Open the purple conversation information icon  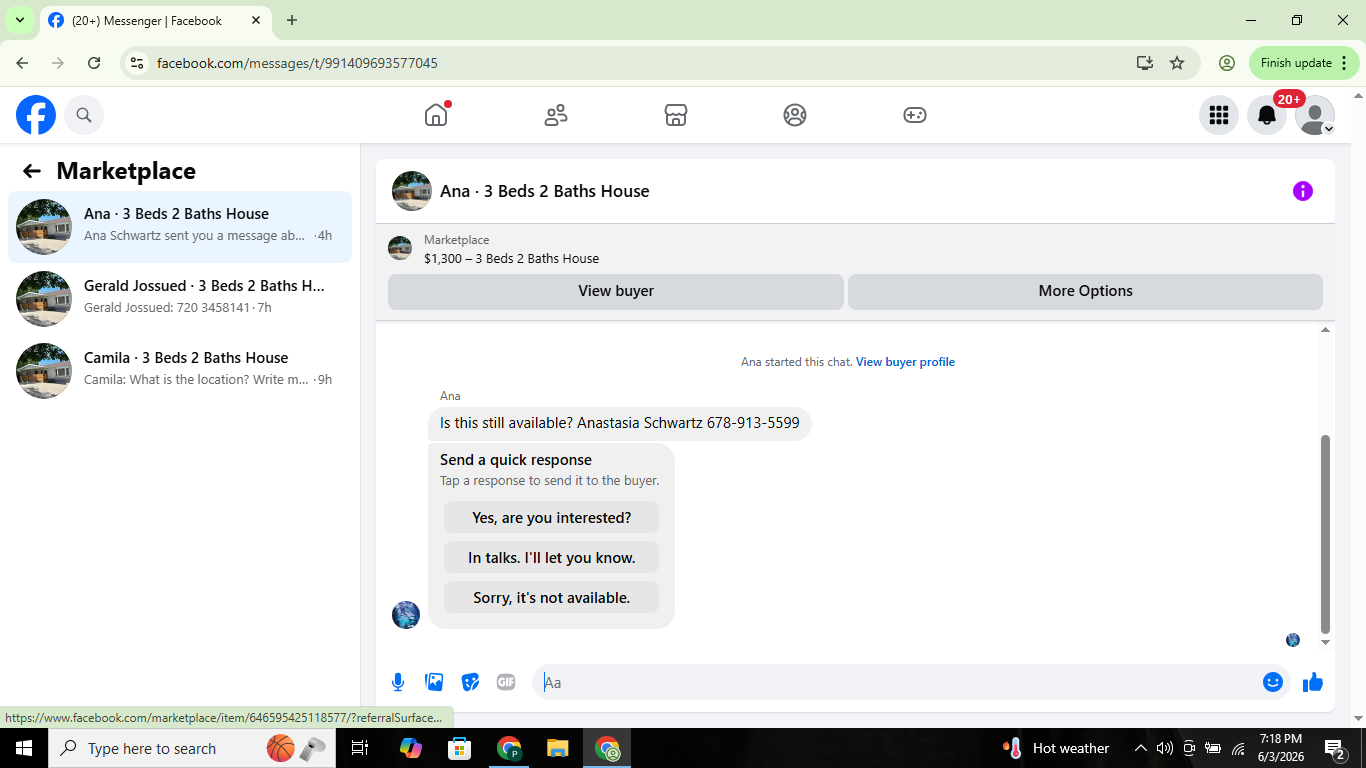(1302, 191)
